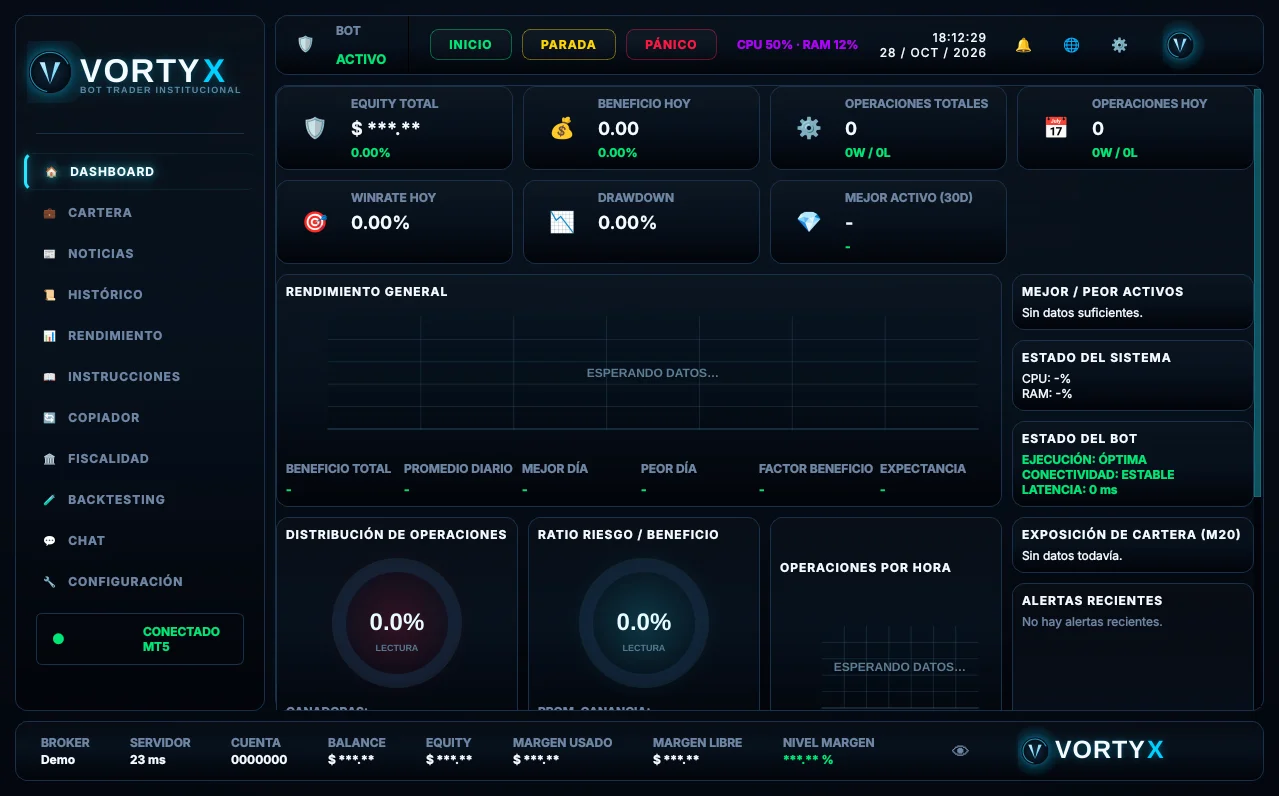Click the money bag icon on Beneficio Hoy

point(562,128)
